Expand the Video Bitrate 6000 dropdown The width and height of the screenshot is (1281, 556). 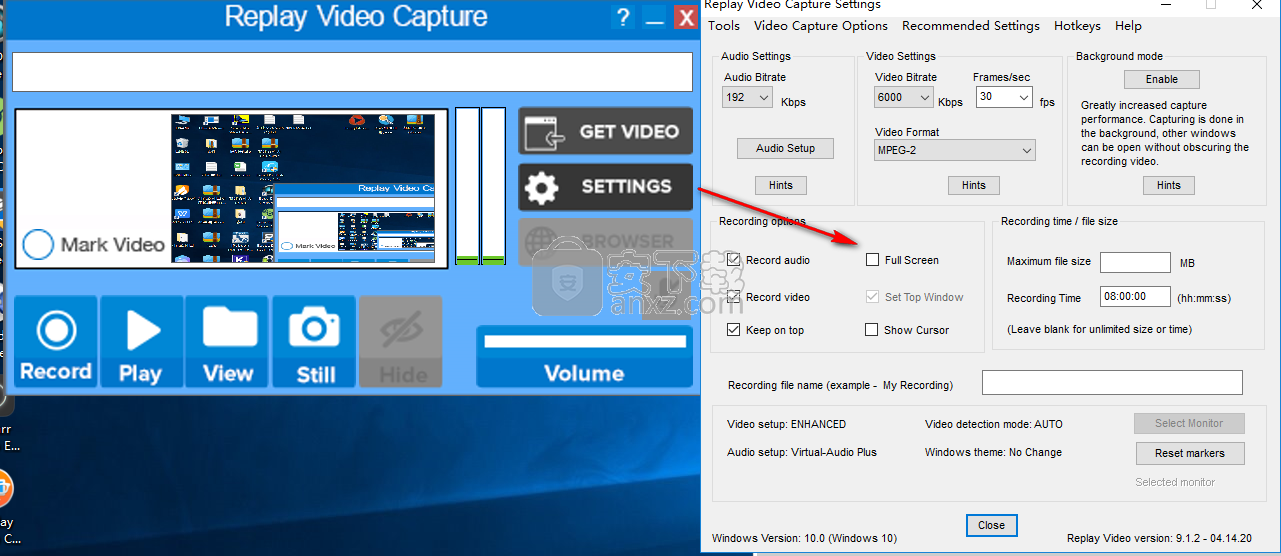point(905,97)
